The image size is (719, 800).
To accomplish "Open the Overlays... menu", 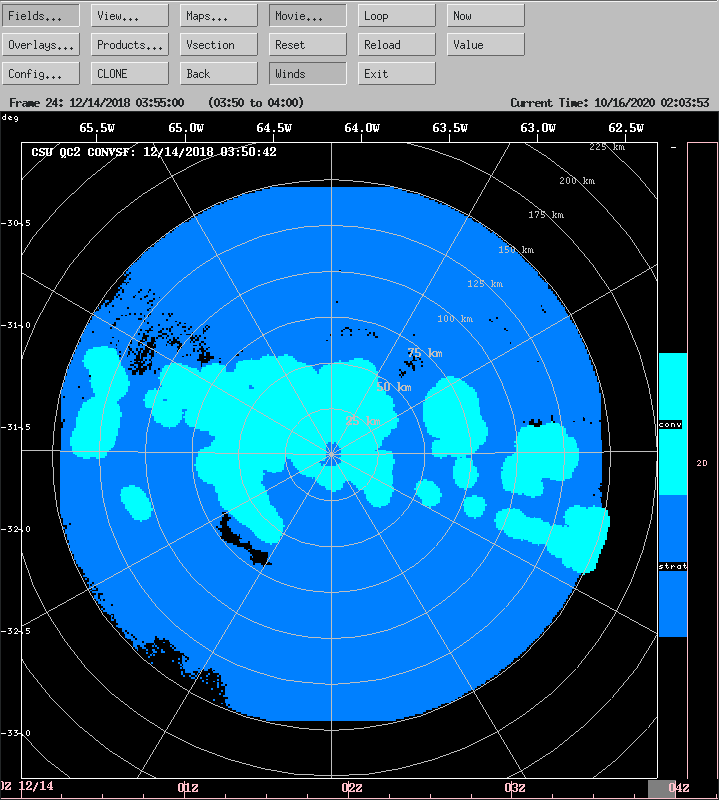I will (x=41, y=45).
